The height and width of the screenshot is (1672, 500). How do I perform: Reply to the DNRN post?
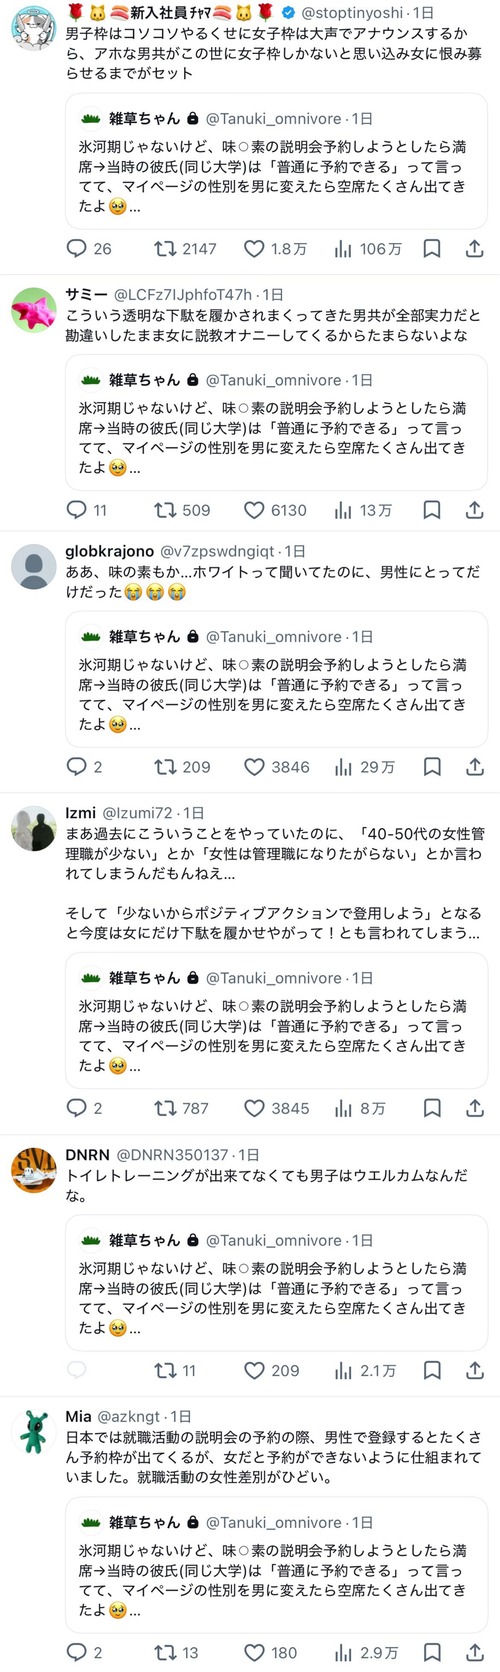click(76, 1370)
